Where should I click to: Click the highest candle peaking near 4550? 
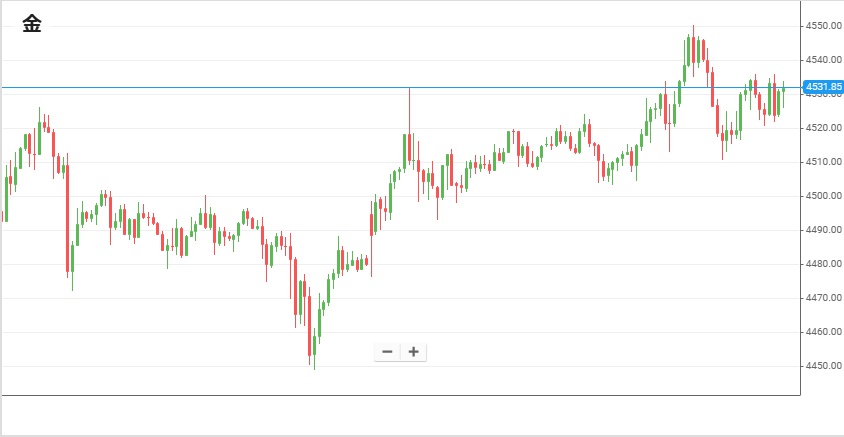(693, 47)
